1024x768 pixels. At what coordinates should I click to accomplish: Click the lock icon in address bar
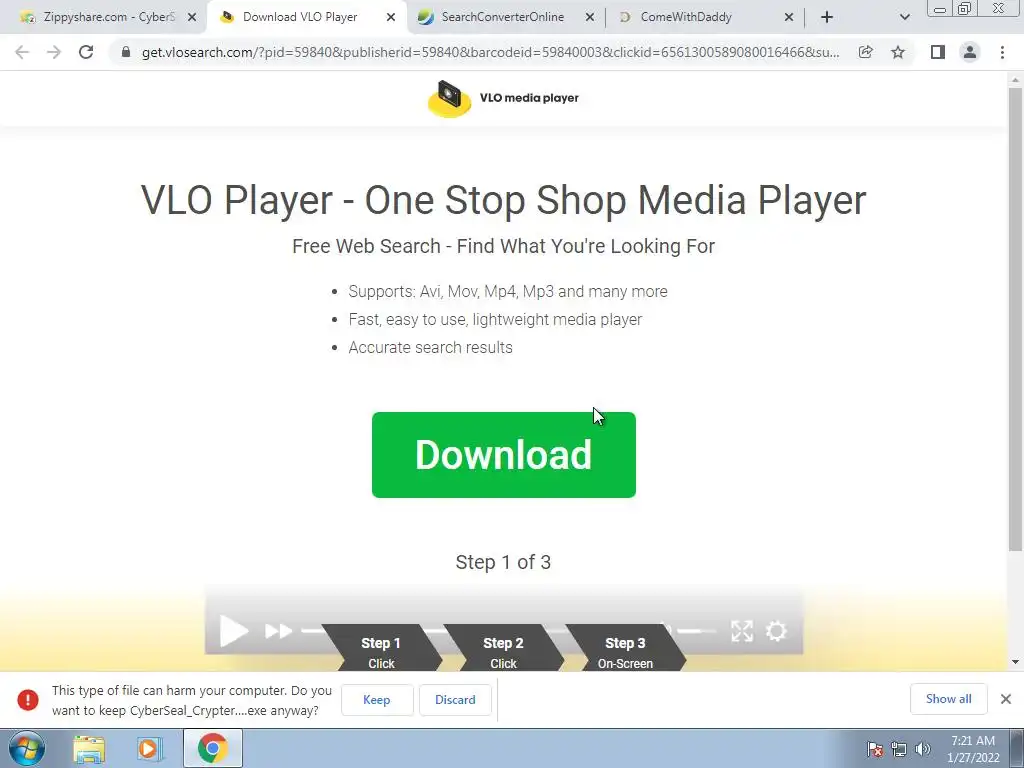(x=126, y=52)
